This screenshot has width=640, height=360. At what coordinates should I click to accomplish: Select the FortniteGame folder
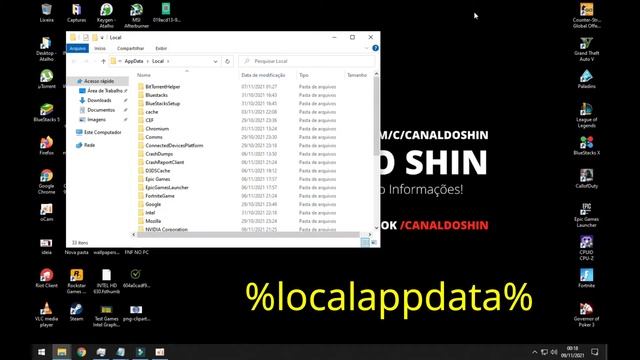[160, 196]
